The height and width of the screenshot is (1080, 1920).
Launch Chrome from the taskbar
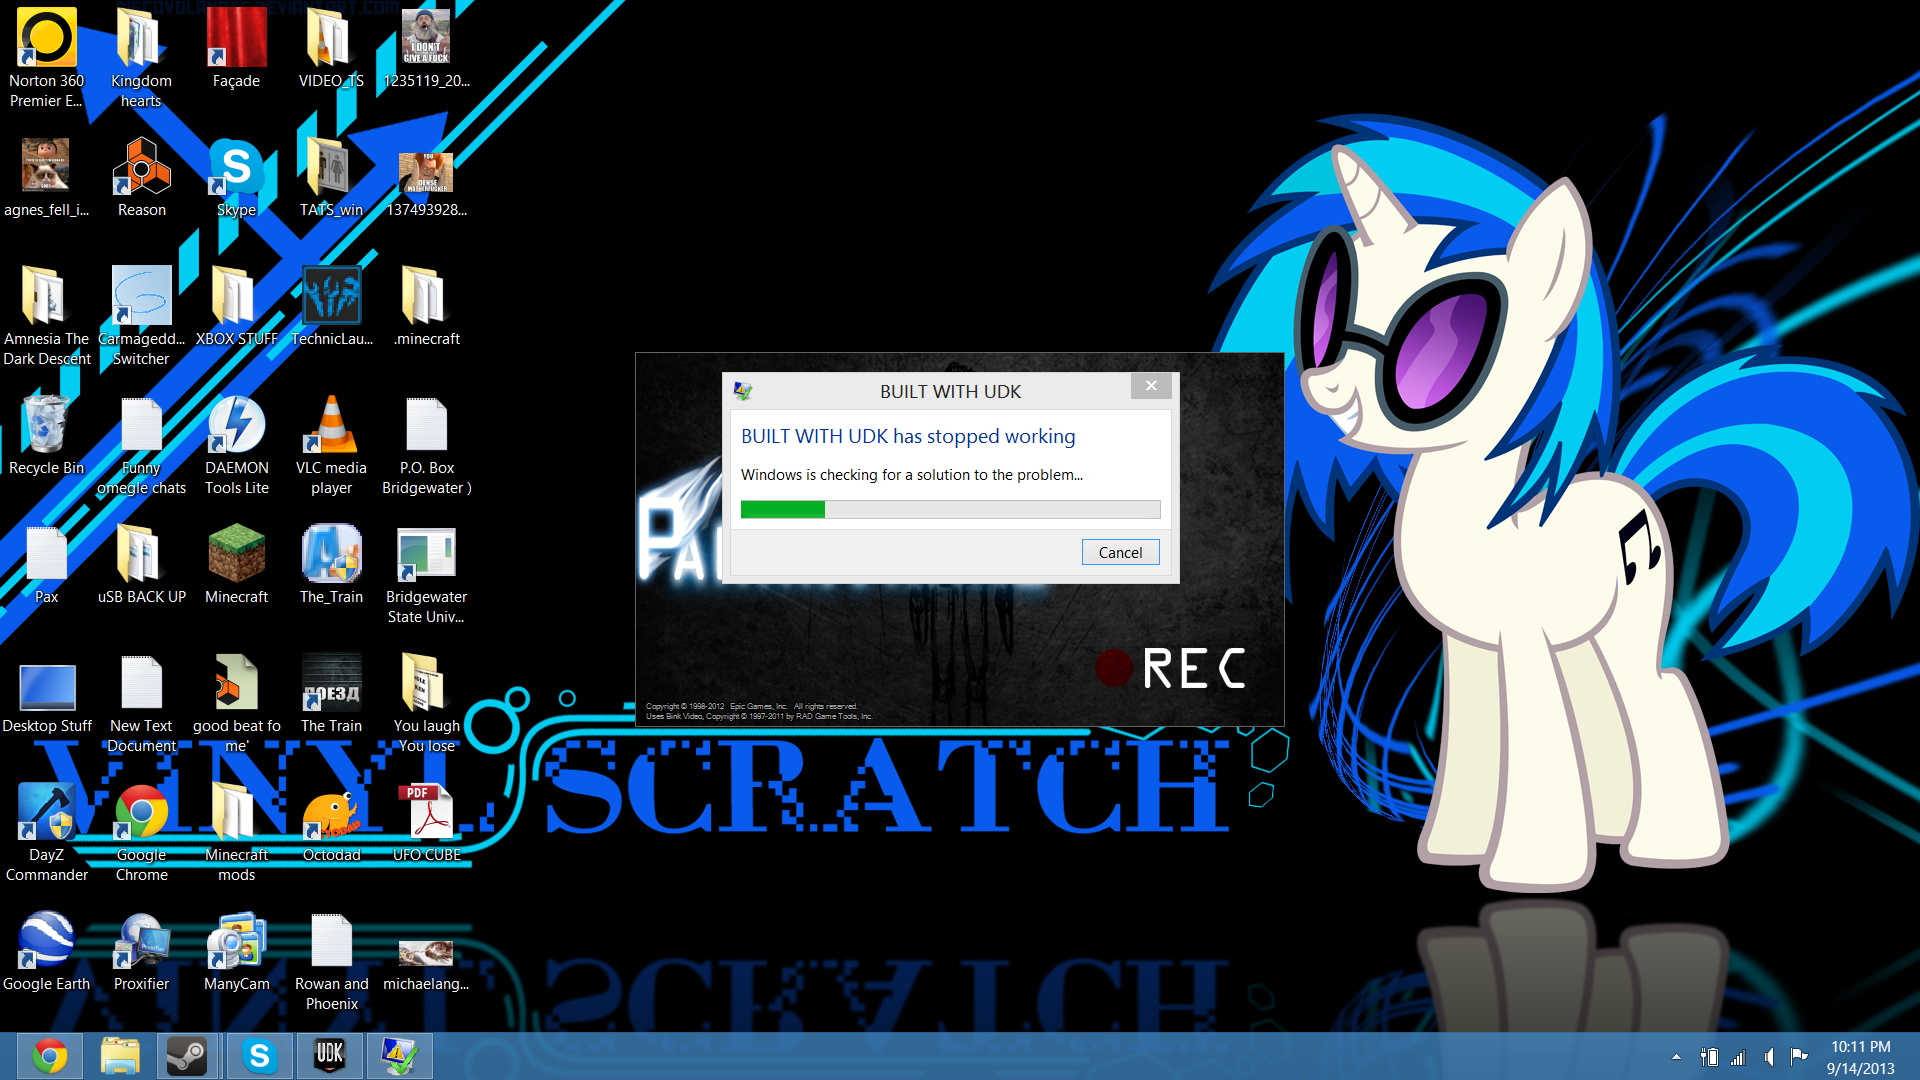pos(49,1056)
